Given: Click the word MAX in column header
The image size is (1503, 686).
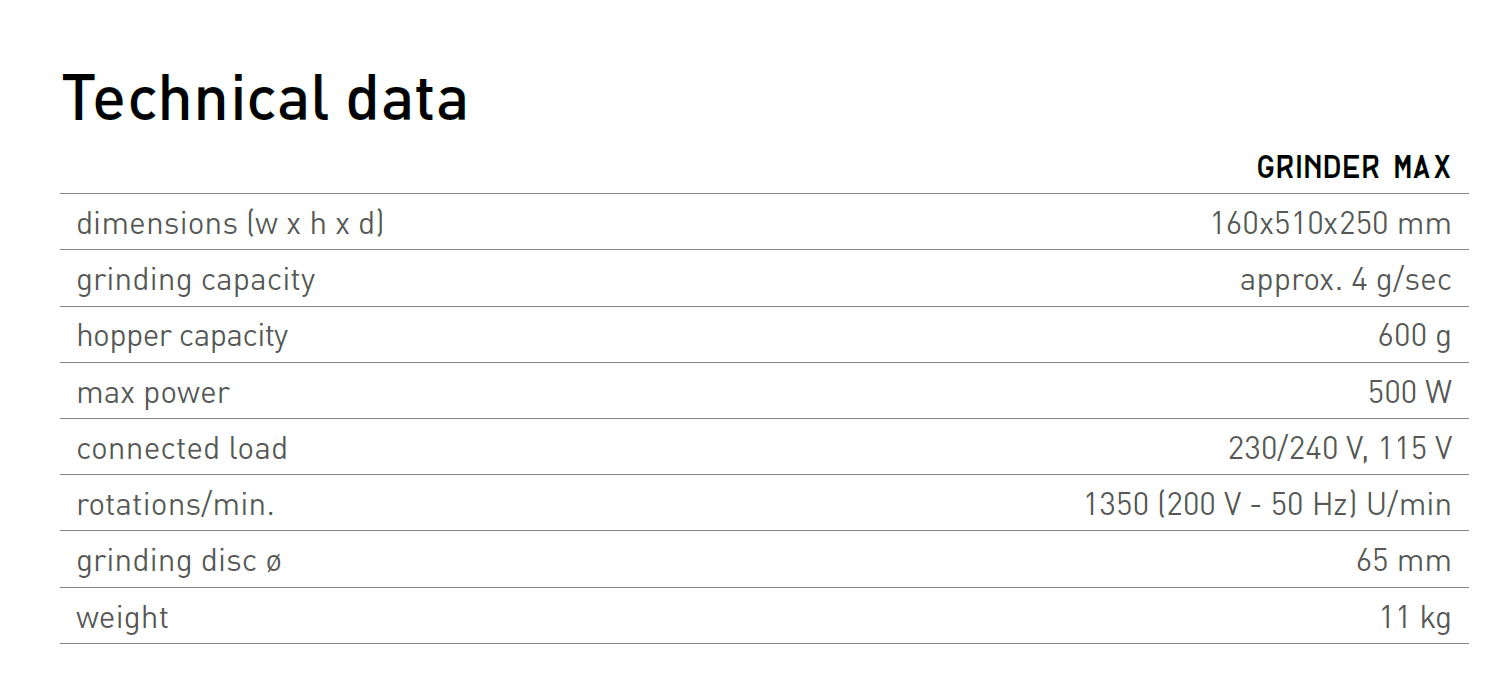Looking at the screenshot, I should [x=1422, y=168].
